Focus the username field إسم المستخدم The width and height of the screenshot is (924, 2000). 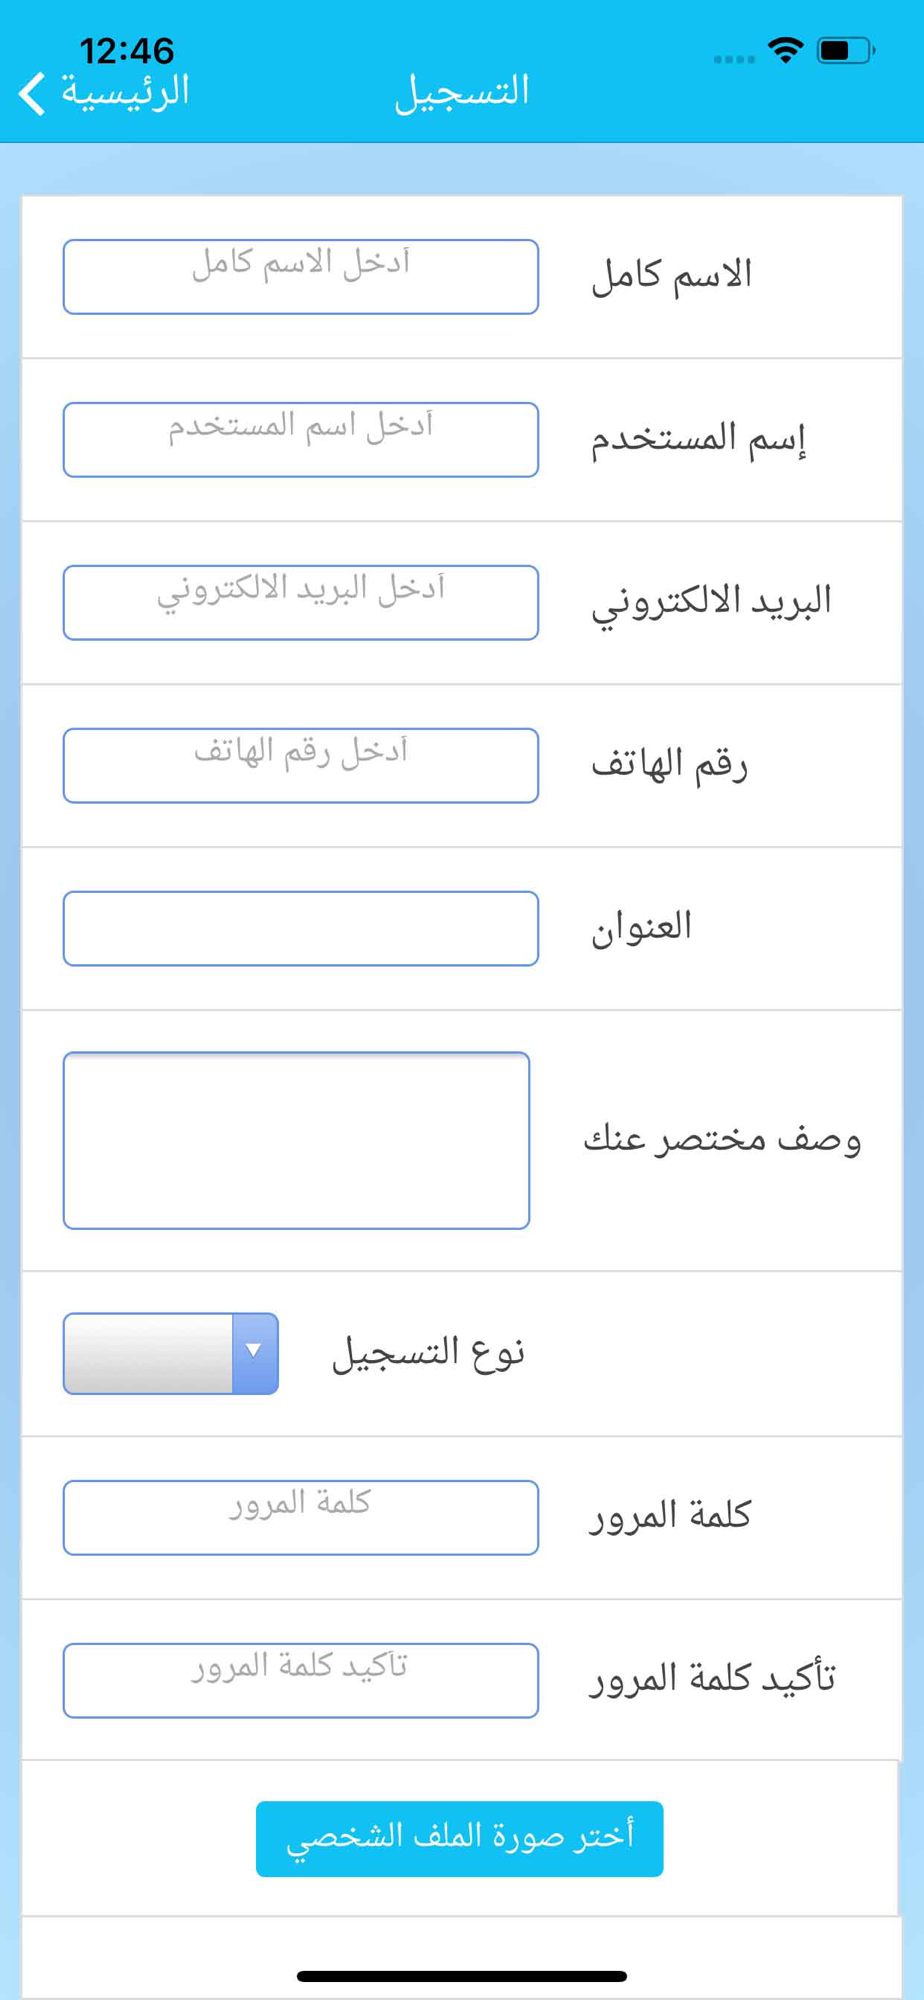pos(301,440)
